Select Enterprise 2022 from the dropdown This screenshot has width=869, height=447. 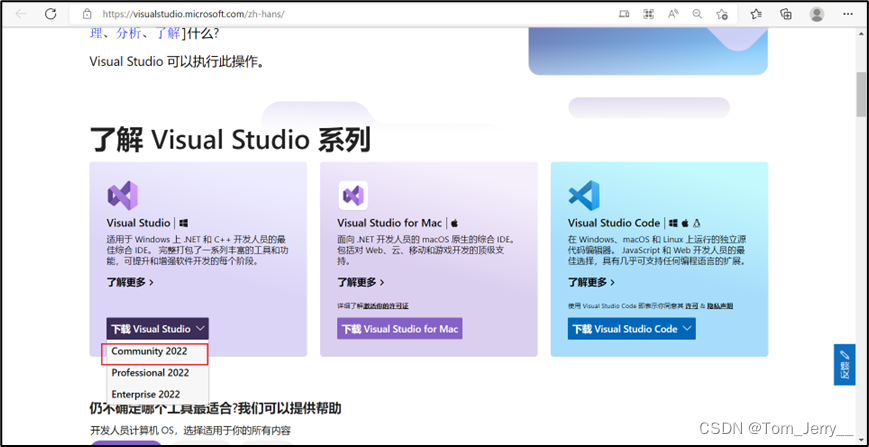(157, 394)
